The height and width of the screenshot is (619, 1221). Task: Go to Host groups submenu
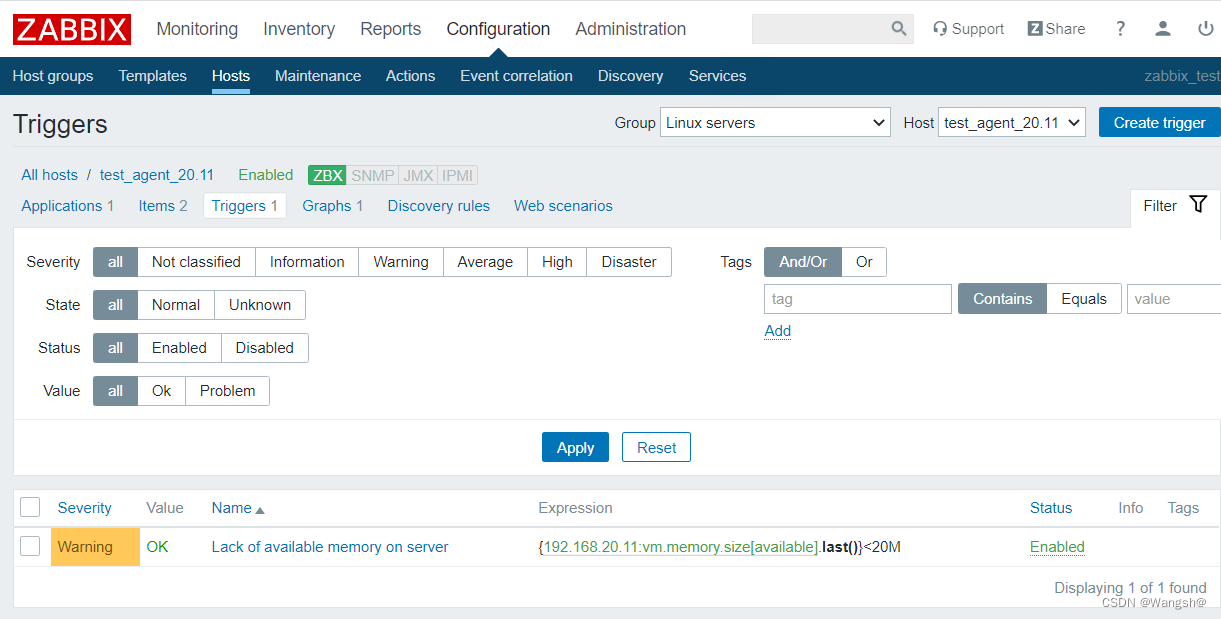53,76
